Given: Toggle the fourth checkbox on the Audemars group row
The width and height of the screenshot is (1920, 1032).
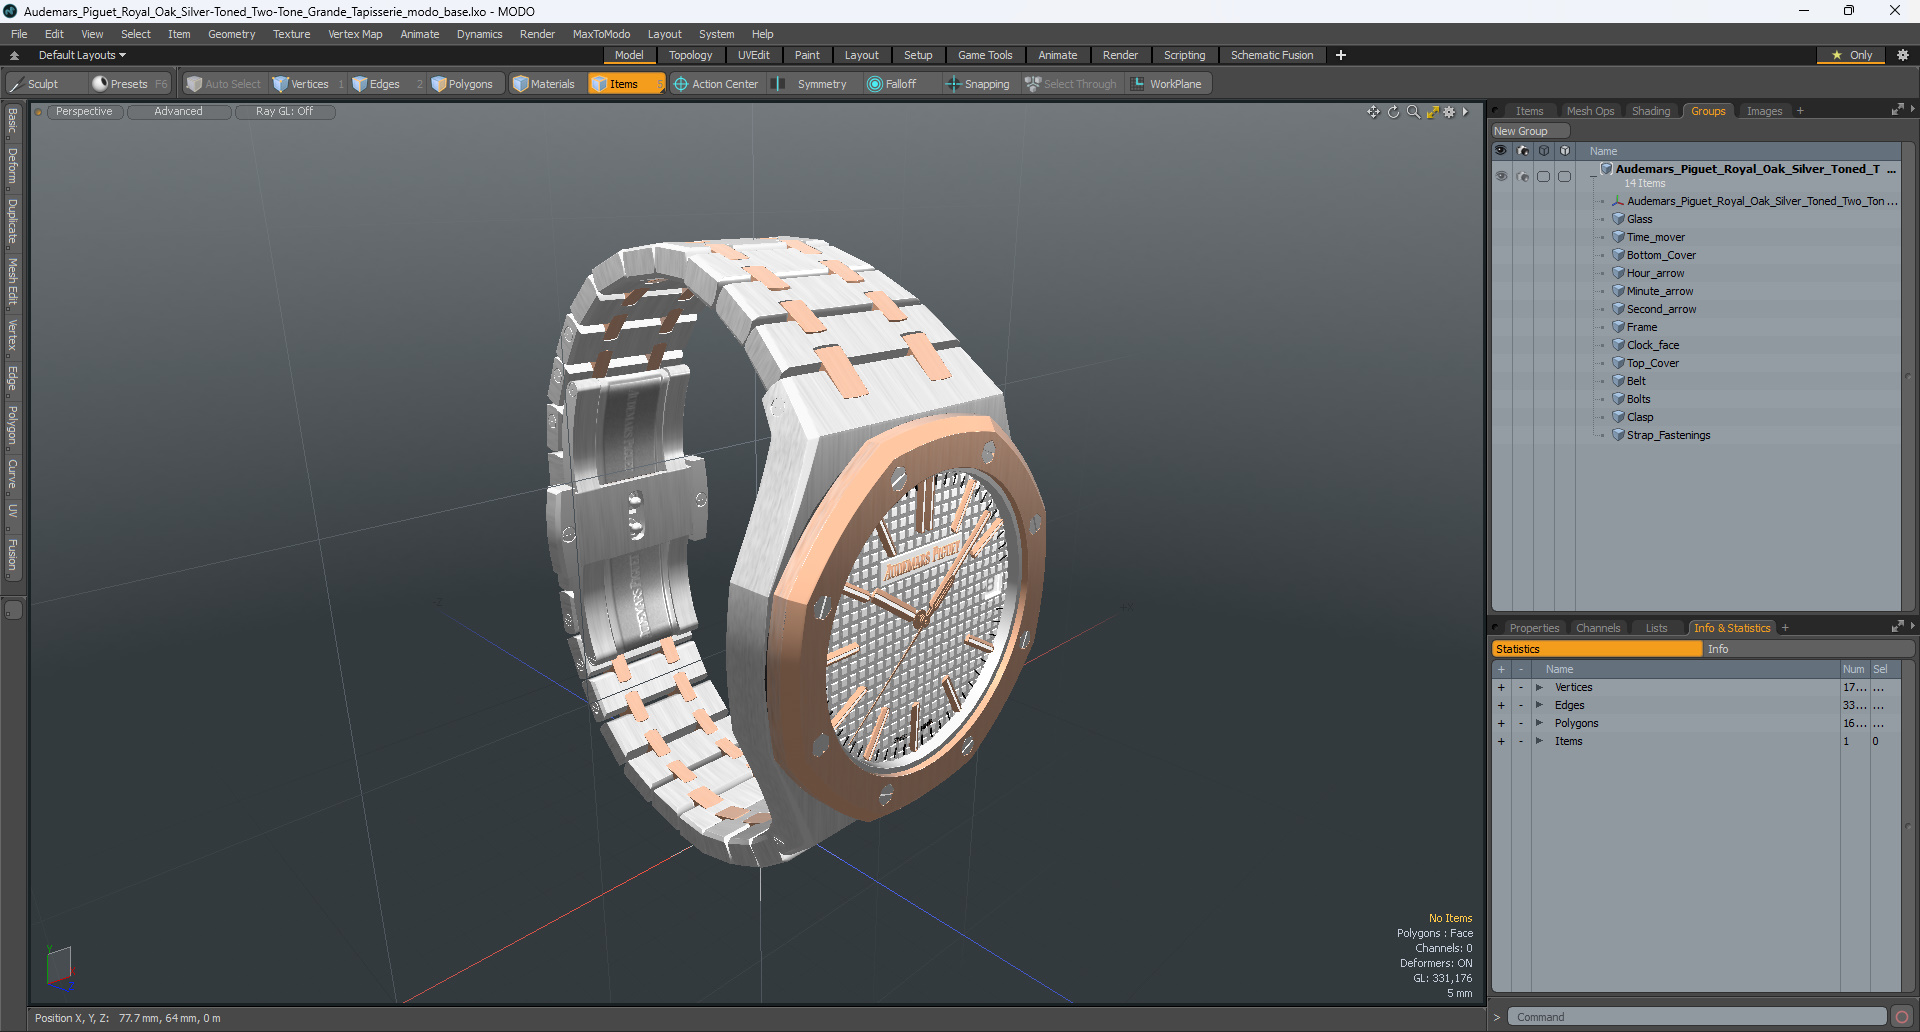Looking at the screenshot, I should (1565, 176).
